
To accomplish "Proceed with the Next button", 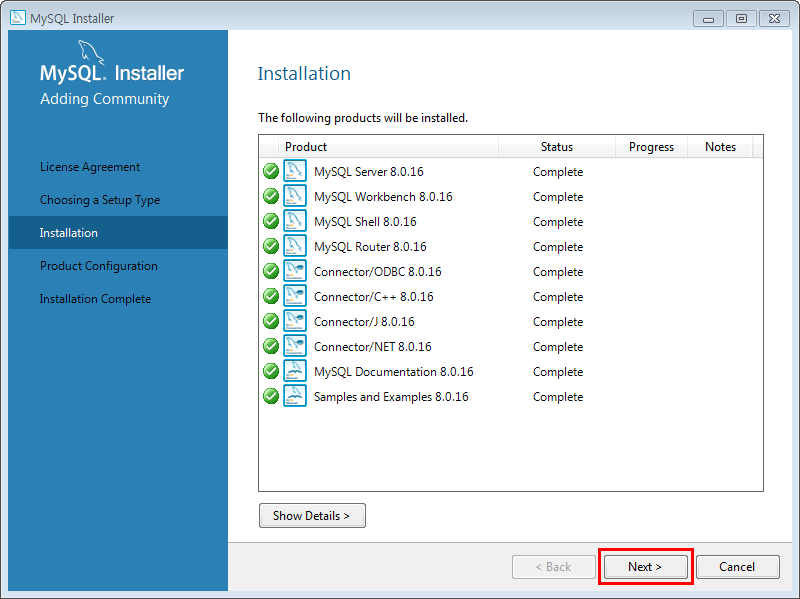I will coord(645,567).
